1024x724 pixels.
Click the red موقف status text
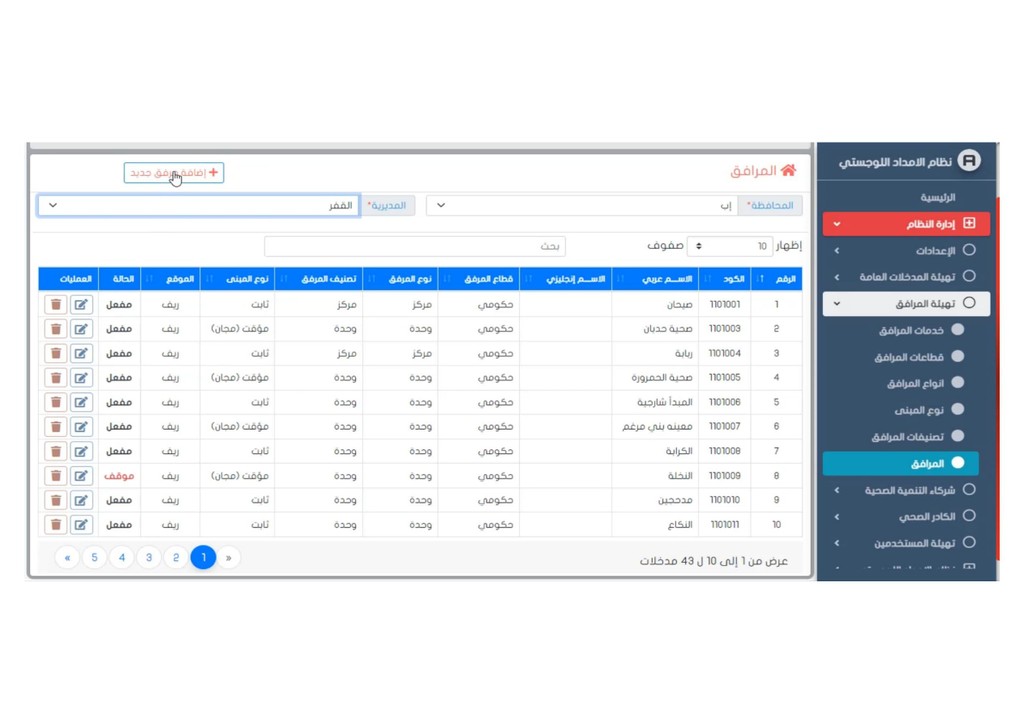pos(119,476)
